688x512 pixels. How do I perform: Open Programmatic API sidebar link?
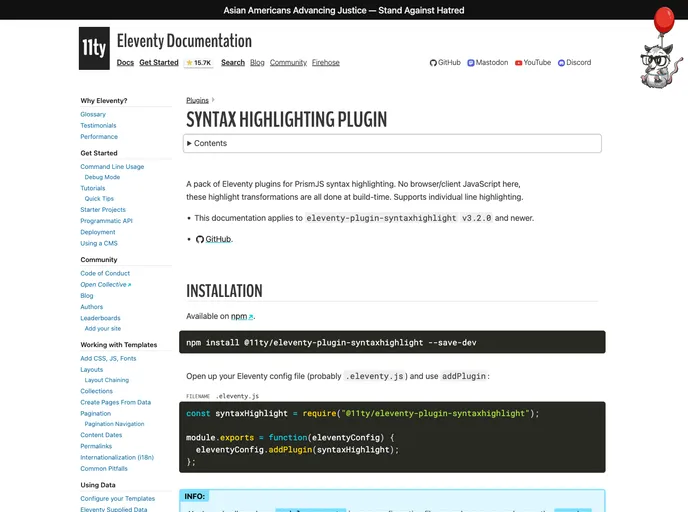106,221
